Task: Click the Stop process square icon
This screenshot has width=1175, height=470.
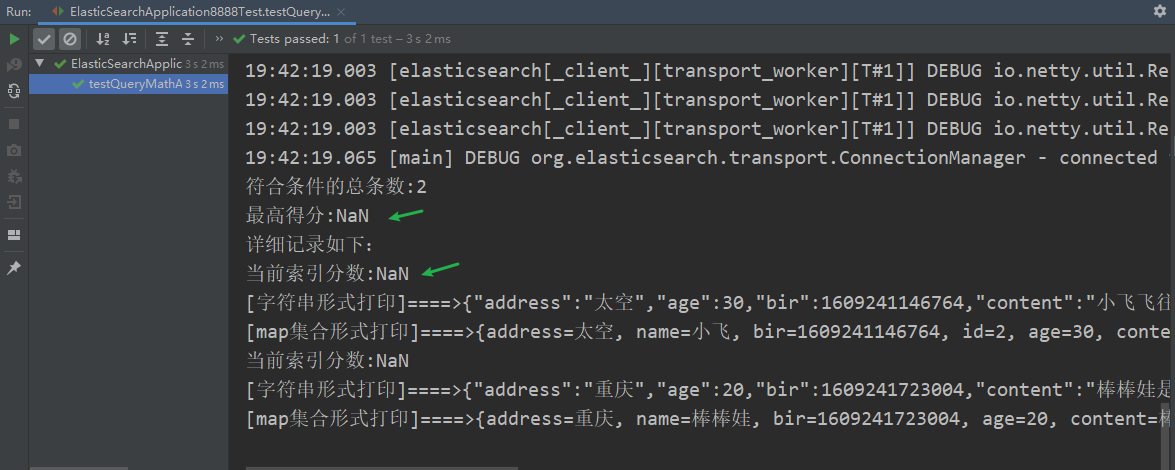Action: coord(13,124)
